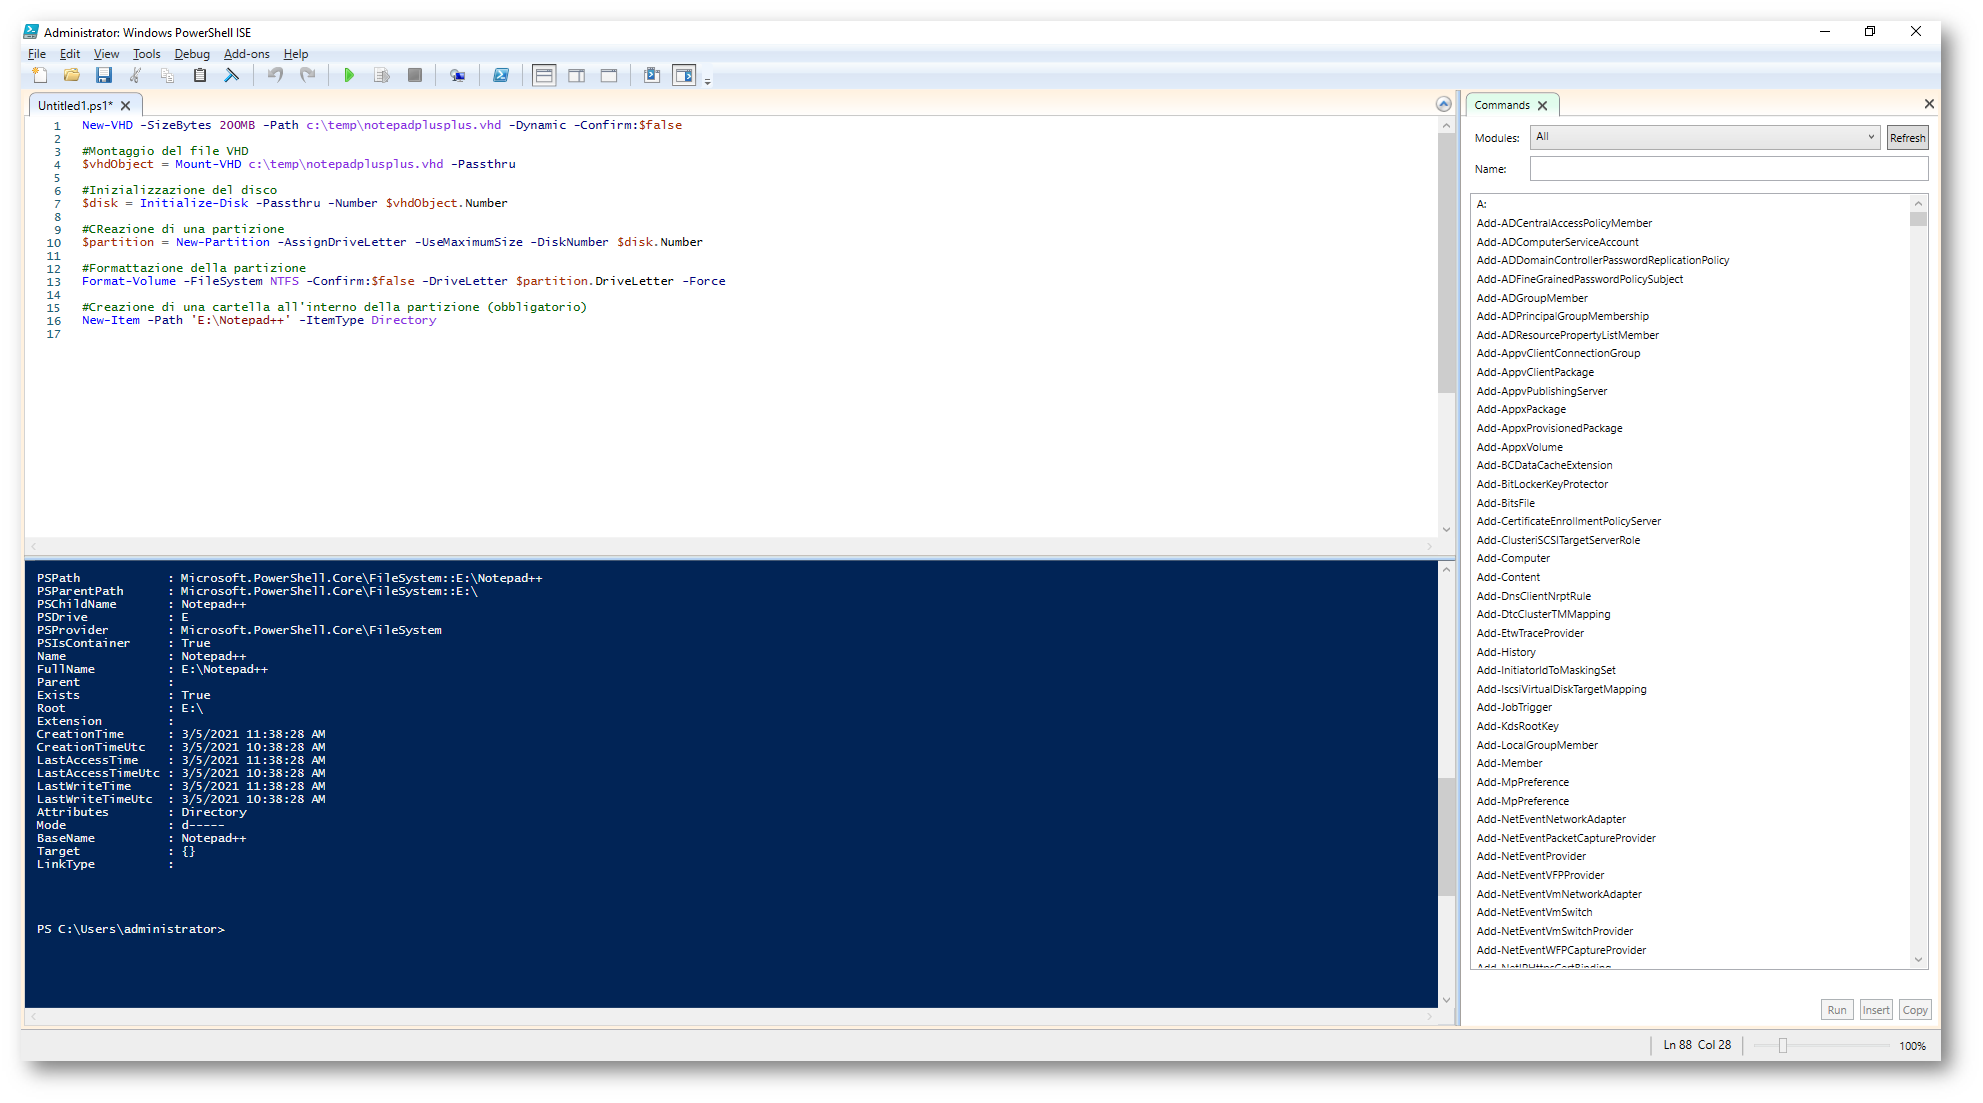Select Add-Content in the command list
The image size is (1983, 1103).
click(1508, 578)
